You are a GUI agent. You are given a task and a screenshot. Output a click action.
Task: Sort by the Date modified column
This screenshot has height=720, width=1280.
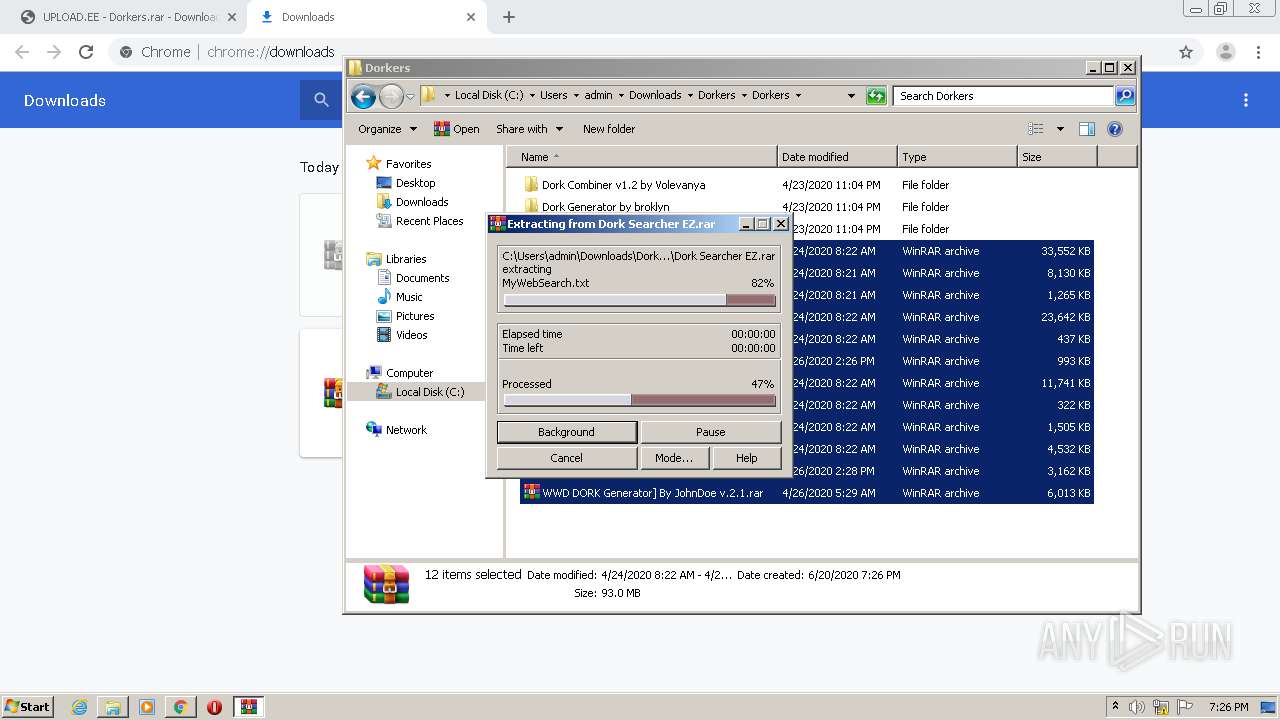click(x=837, y=157)
